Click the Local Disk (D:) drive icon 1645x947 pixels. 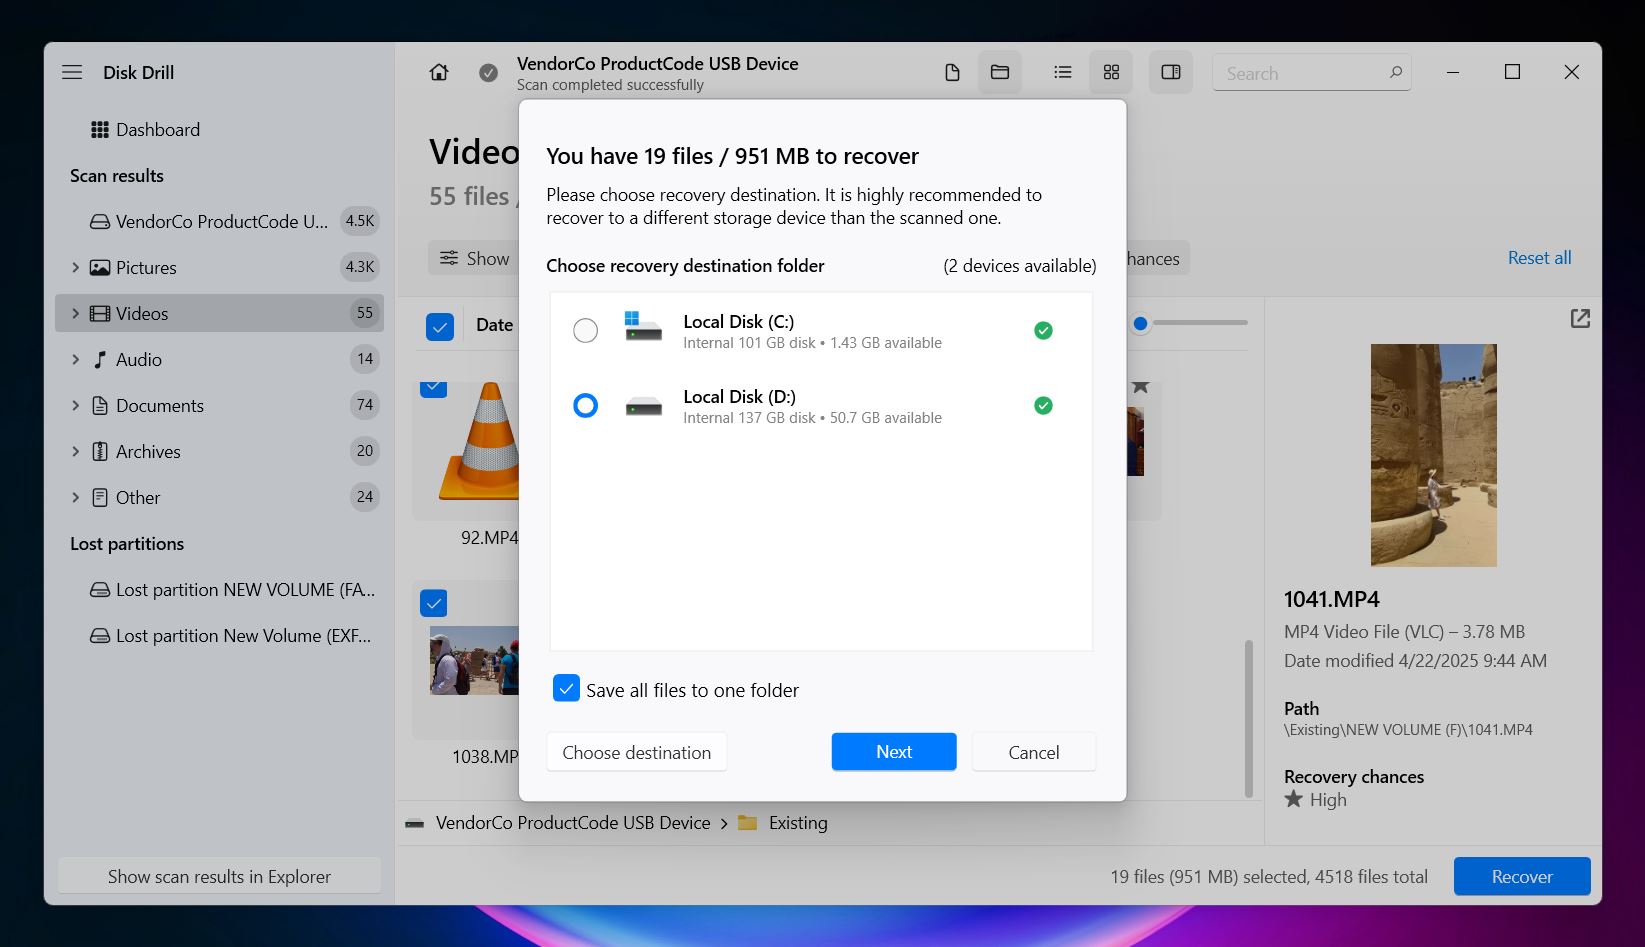pos(643,406)
